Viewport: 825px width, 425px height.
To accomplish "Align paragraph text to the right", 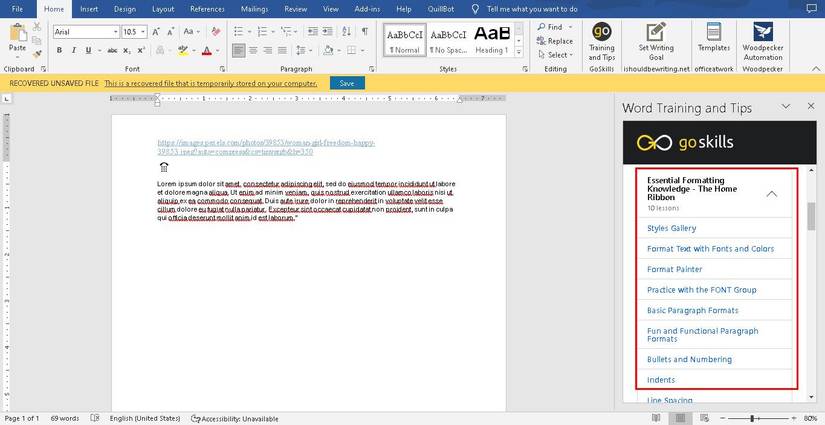I will tap(267, 50).
